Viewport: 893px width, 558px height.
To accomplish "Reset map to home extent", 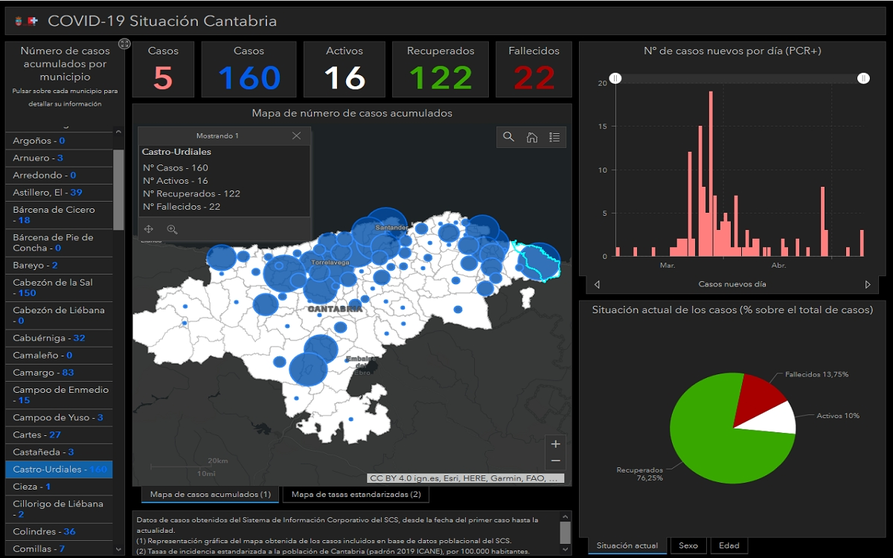I will 531,137.
